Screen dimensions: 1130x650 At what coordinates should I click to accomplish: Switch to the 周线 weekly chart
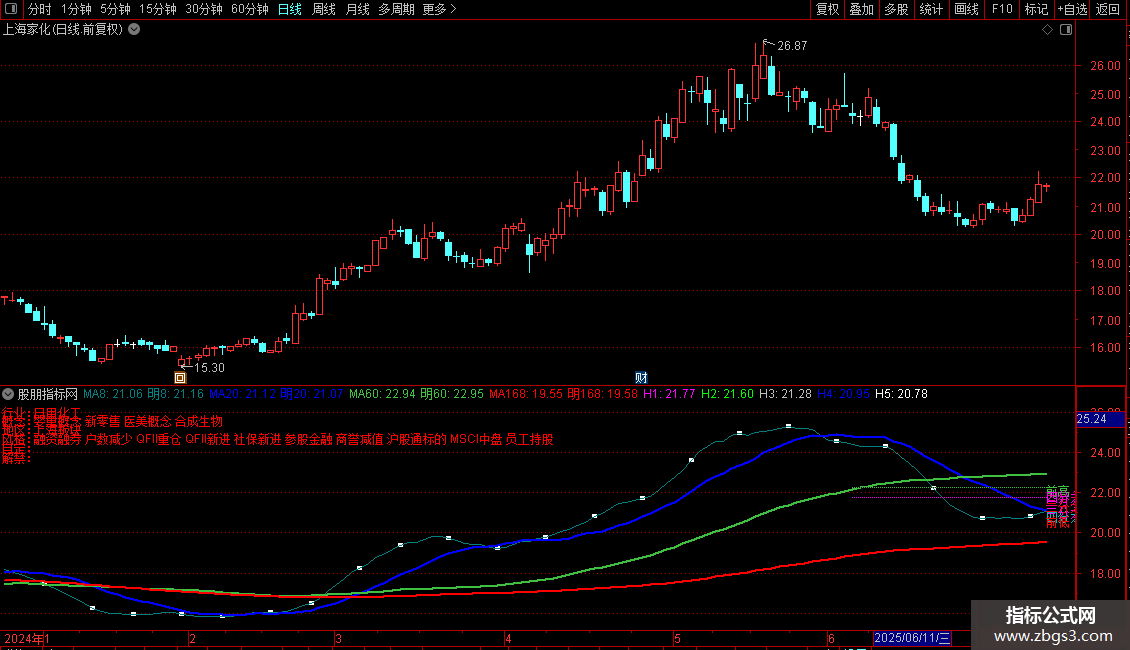click(x=324, y=9)
